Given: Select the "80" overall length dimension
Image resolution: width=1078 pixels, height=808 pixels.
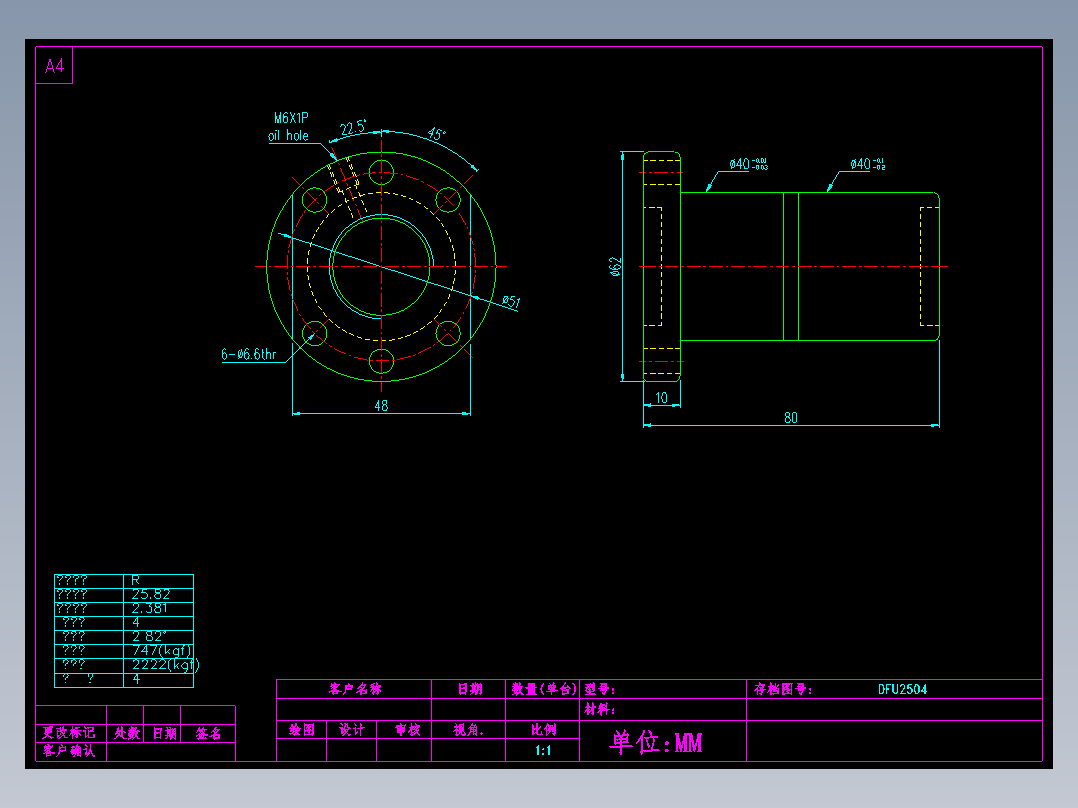Looking at the screenshot, I should [791, 417].
